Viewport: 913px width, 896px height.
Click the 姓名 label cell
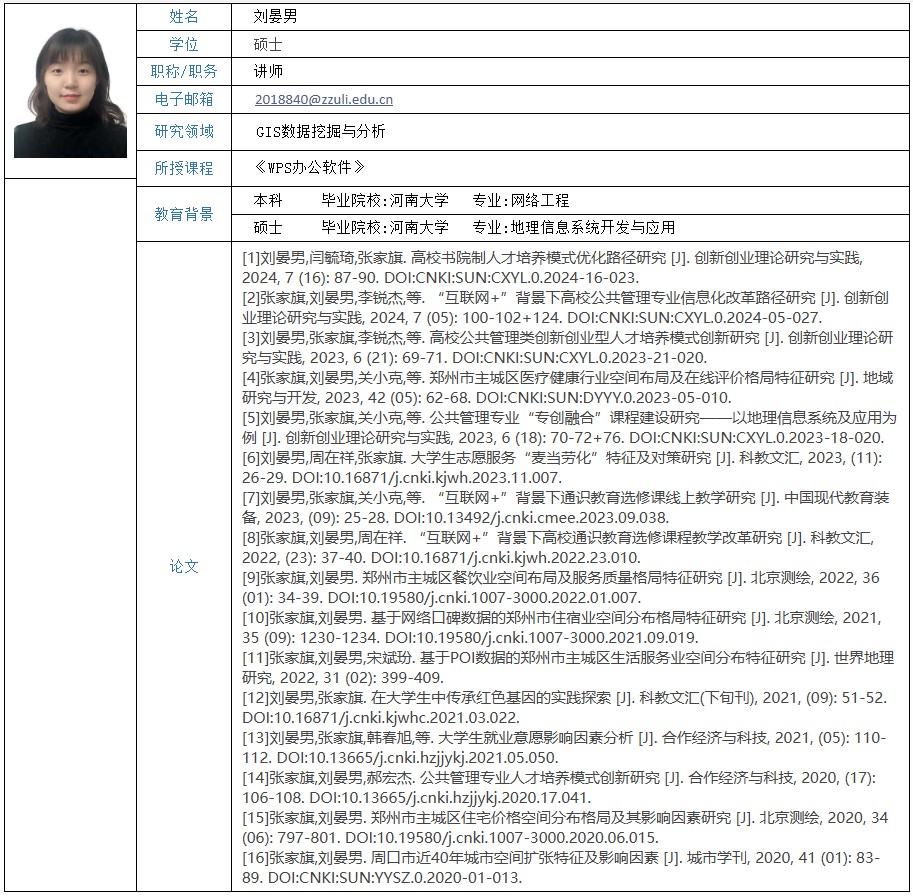click(x=184, y=17)
